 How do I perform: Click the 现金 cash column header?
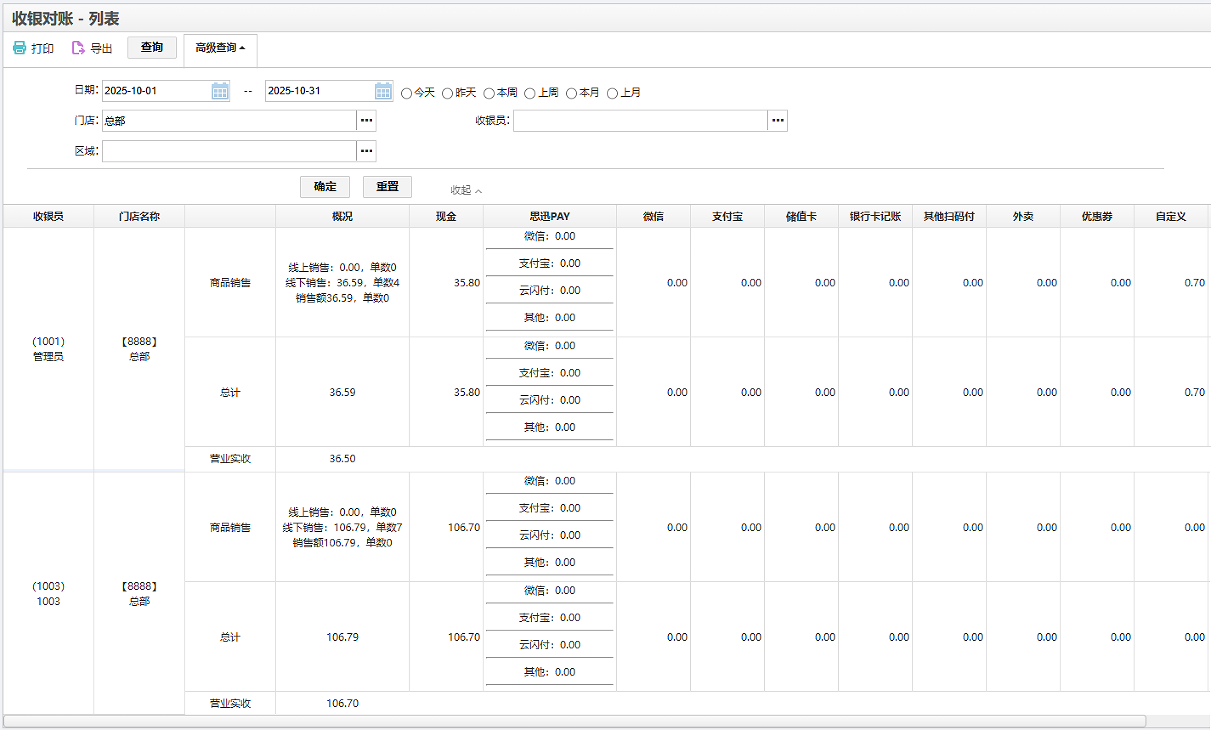click(446, 216)
